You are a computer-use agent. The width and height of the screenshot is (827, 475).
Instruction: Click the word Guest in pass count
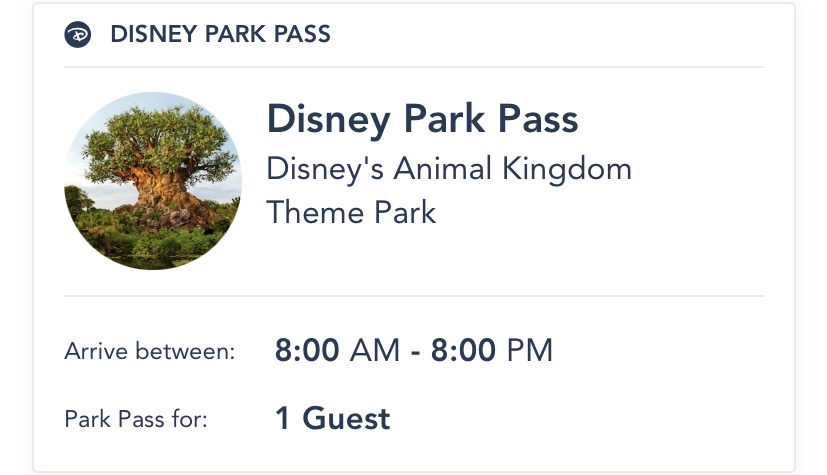[x=346, y=418]
